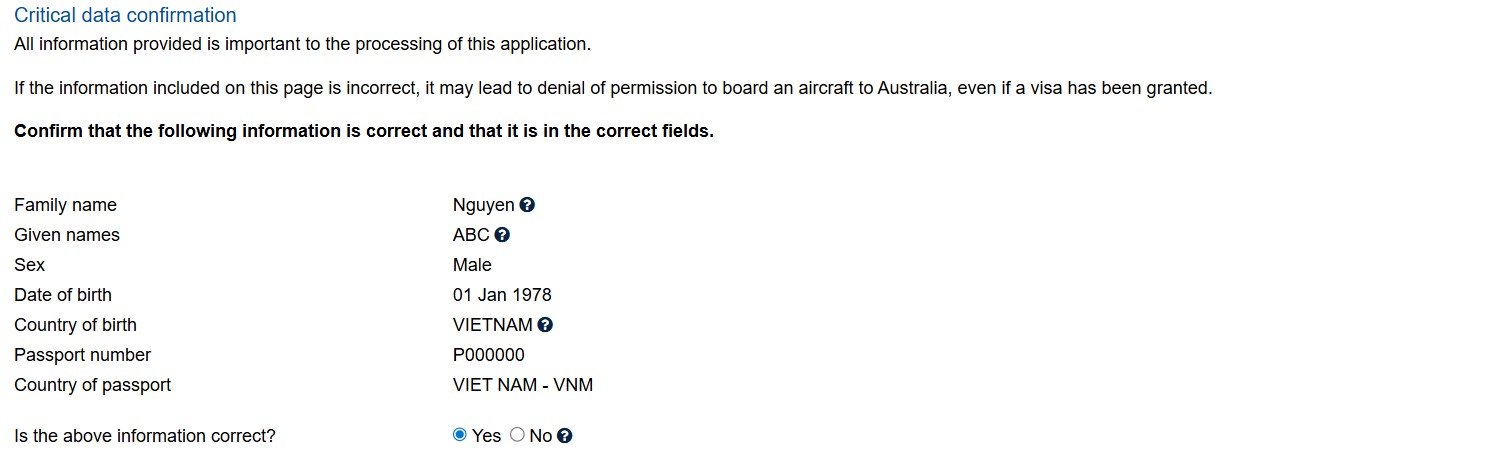Click the Critical data confirmation heading
Image resolution: width=1487 pixels, height=452 pixels.
125,15
